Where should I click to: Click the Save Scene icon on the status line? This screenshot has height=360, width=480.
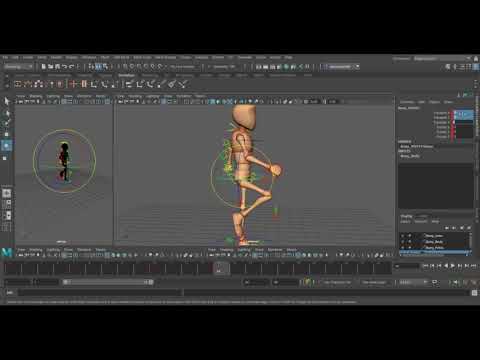(x=57, y=67)
